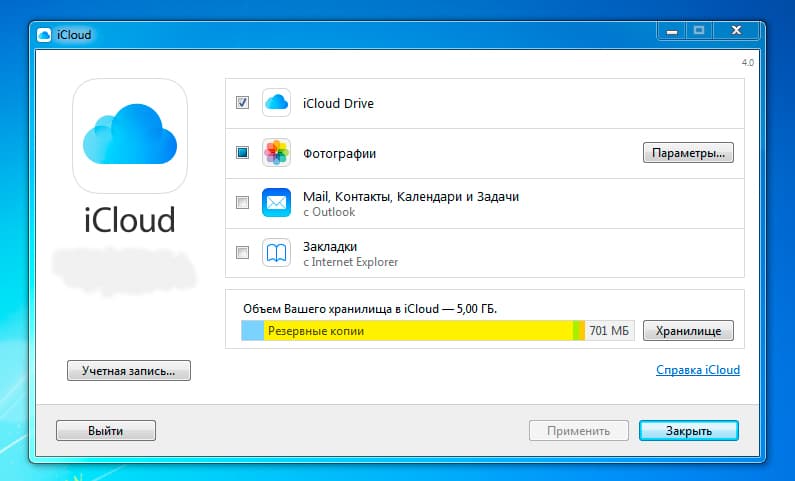Click the yellow Резервные копии storage segment

tap(418, 330)
